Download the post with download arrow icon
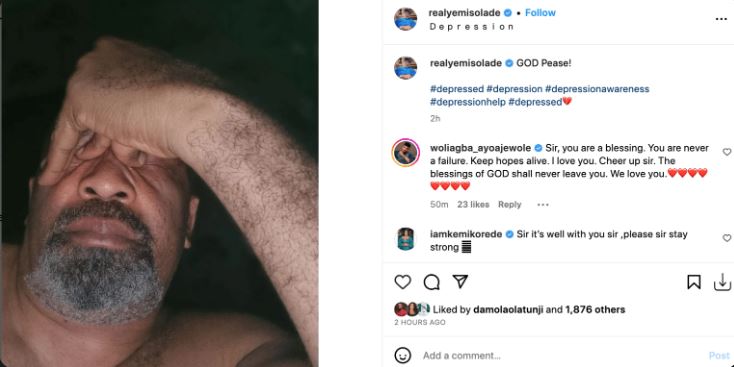 722,282
